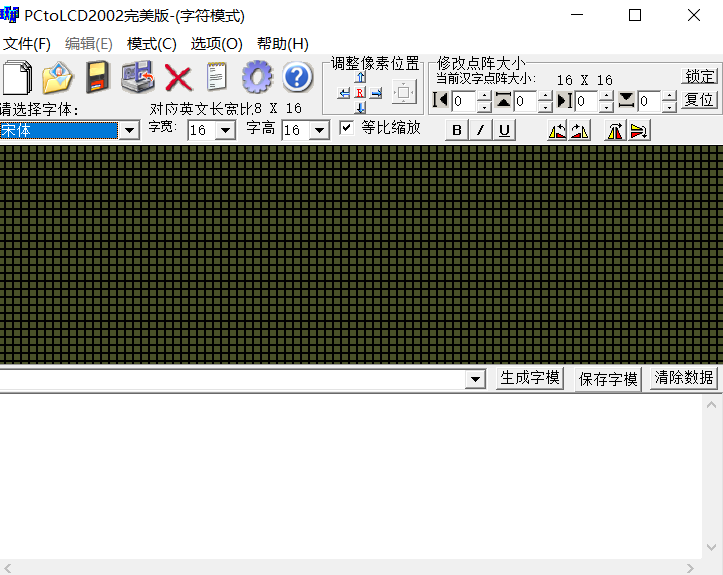Click the floppy disk save icon
Viewport: 723px width, 575px height.
point(98,77)
